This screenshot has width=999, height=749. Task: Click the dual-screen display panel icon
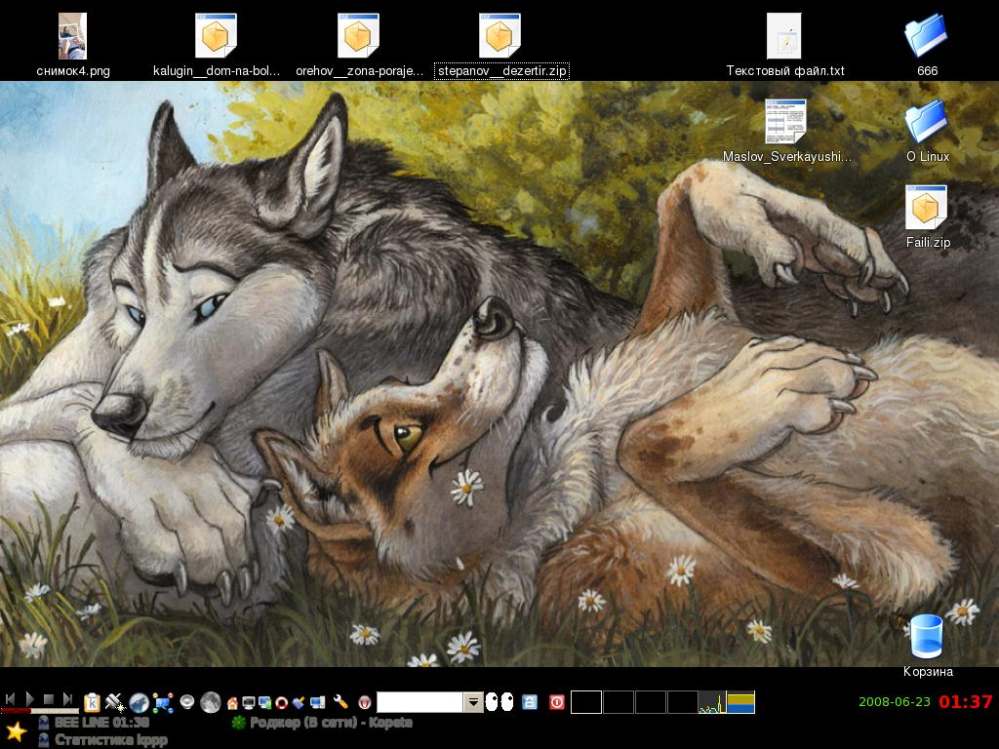click(x=265, y=703)
